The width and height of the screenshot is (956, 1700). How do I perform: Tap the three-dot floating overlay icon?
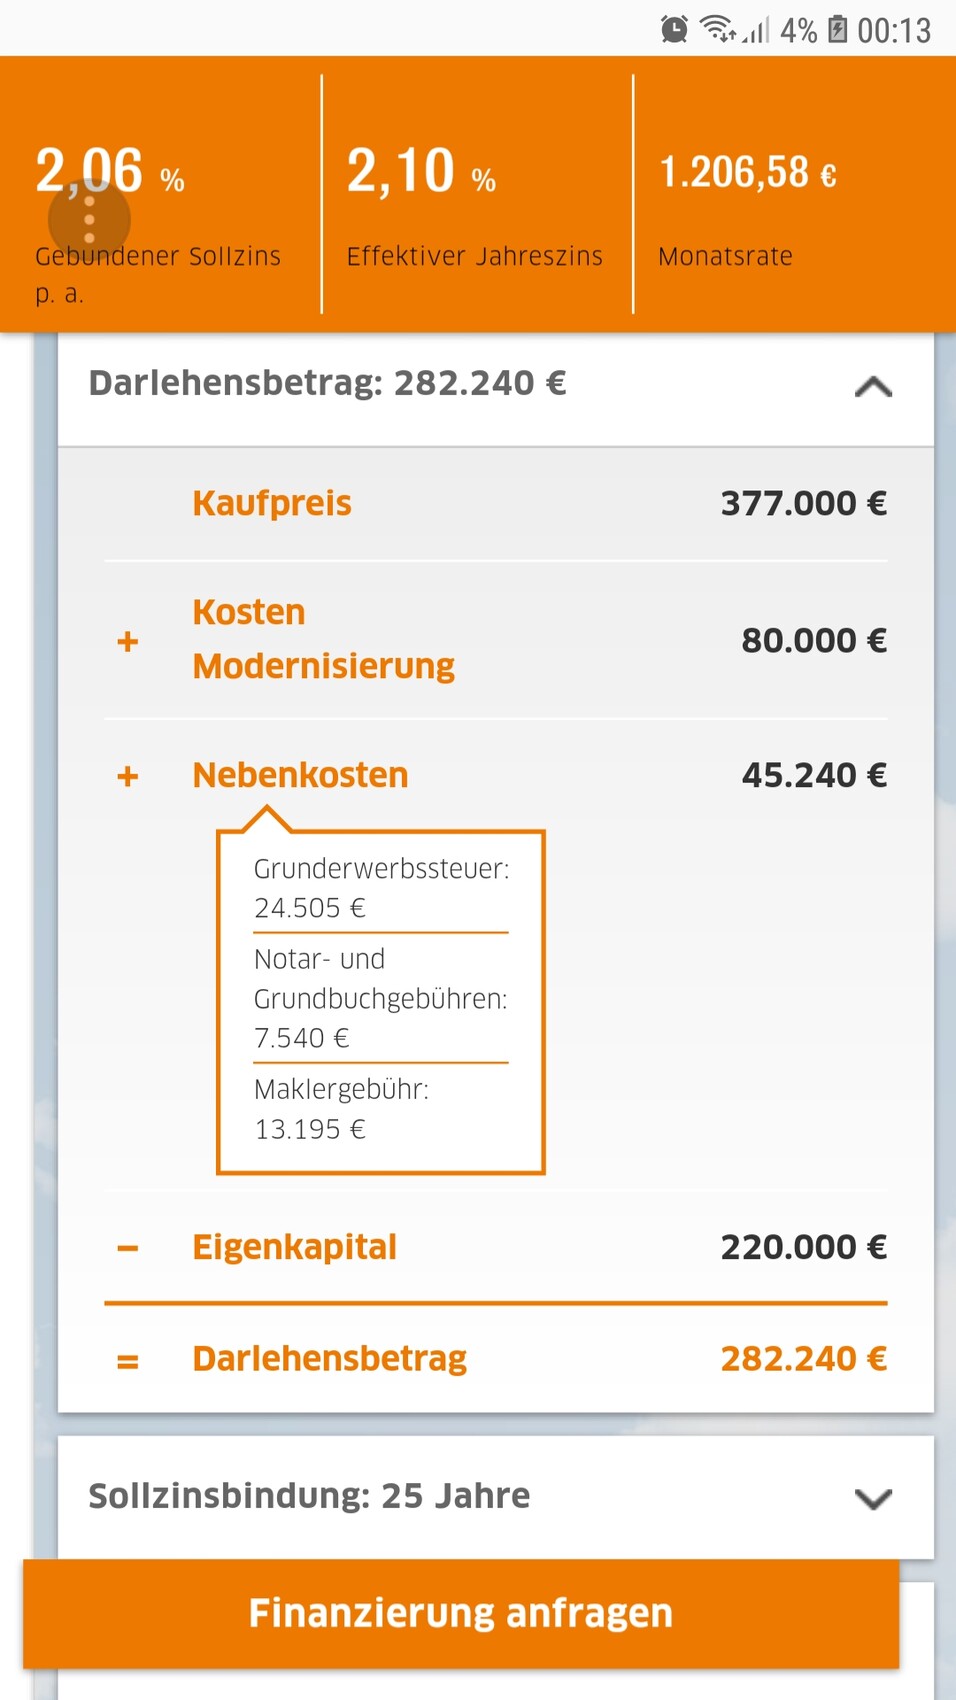(x=89, y=219)
